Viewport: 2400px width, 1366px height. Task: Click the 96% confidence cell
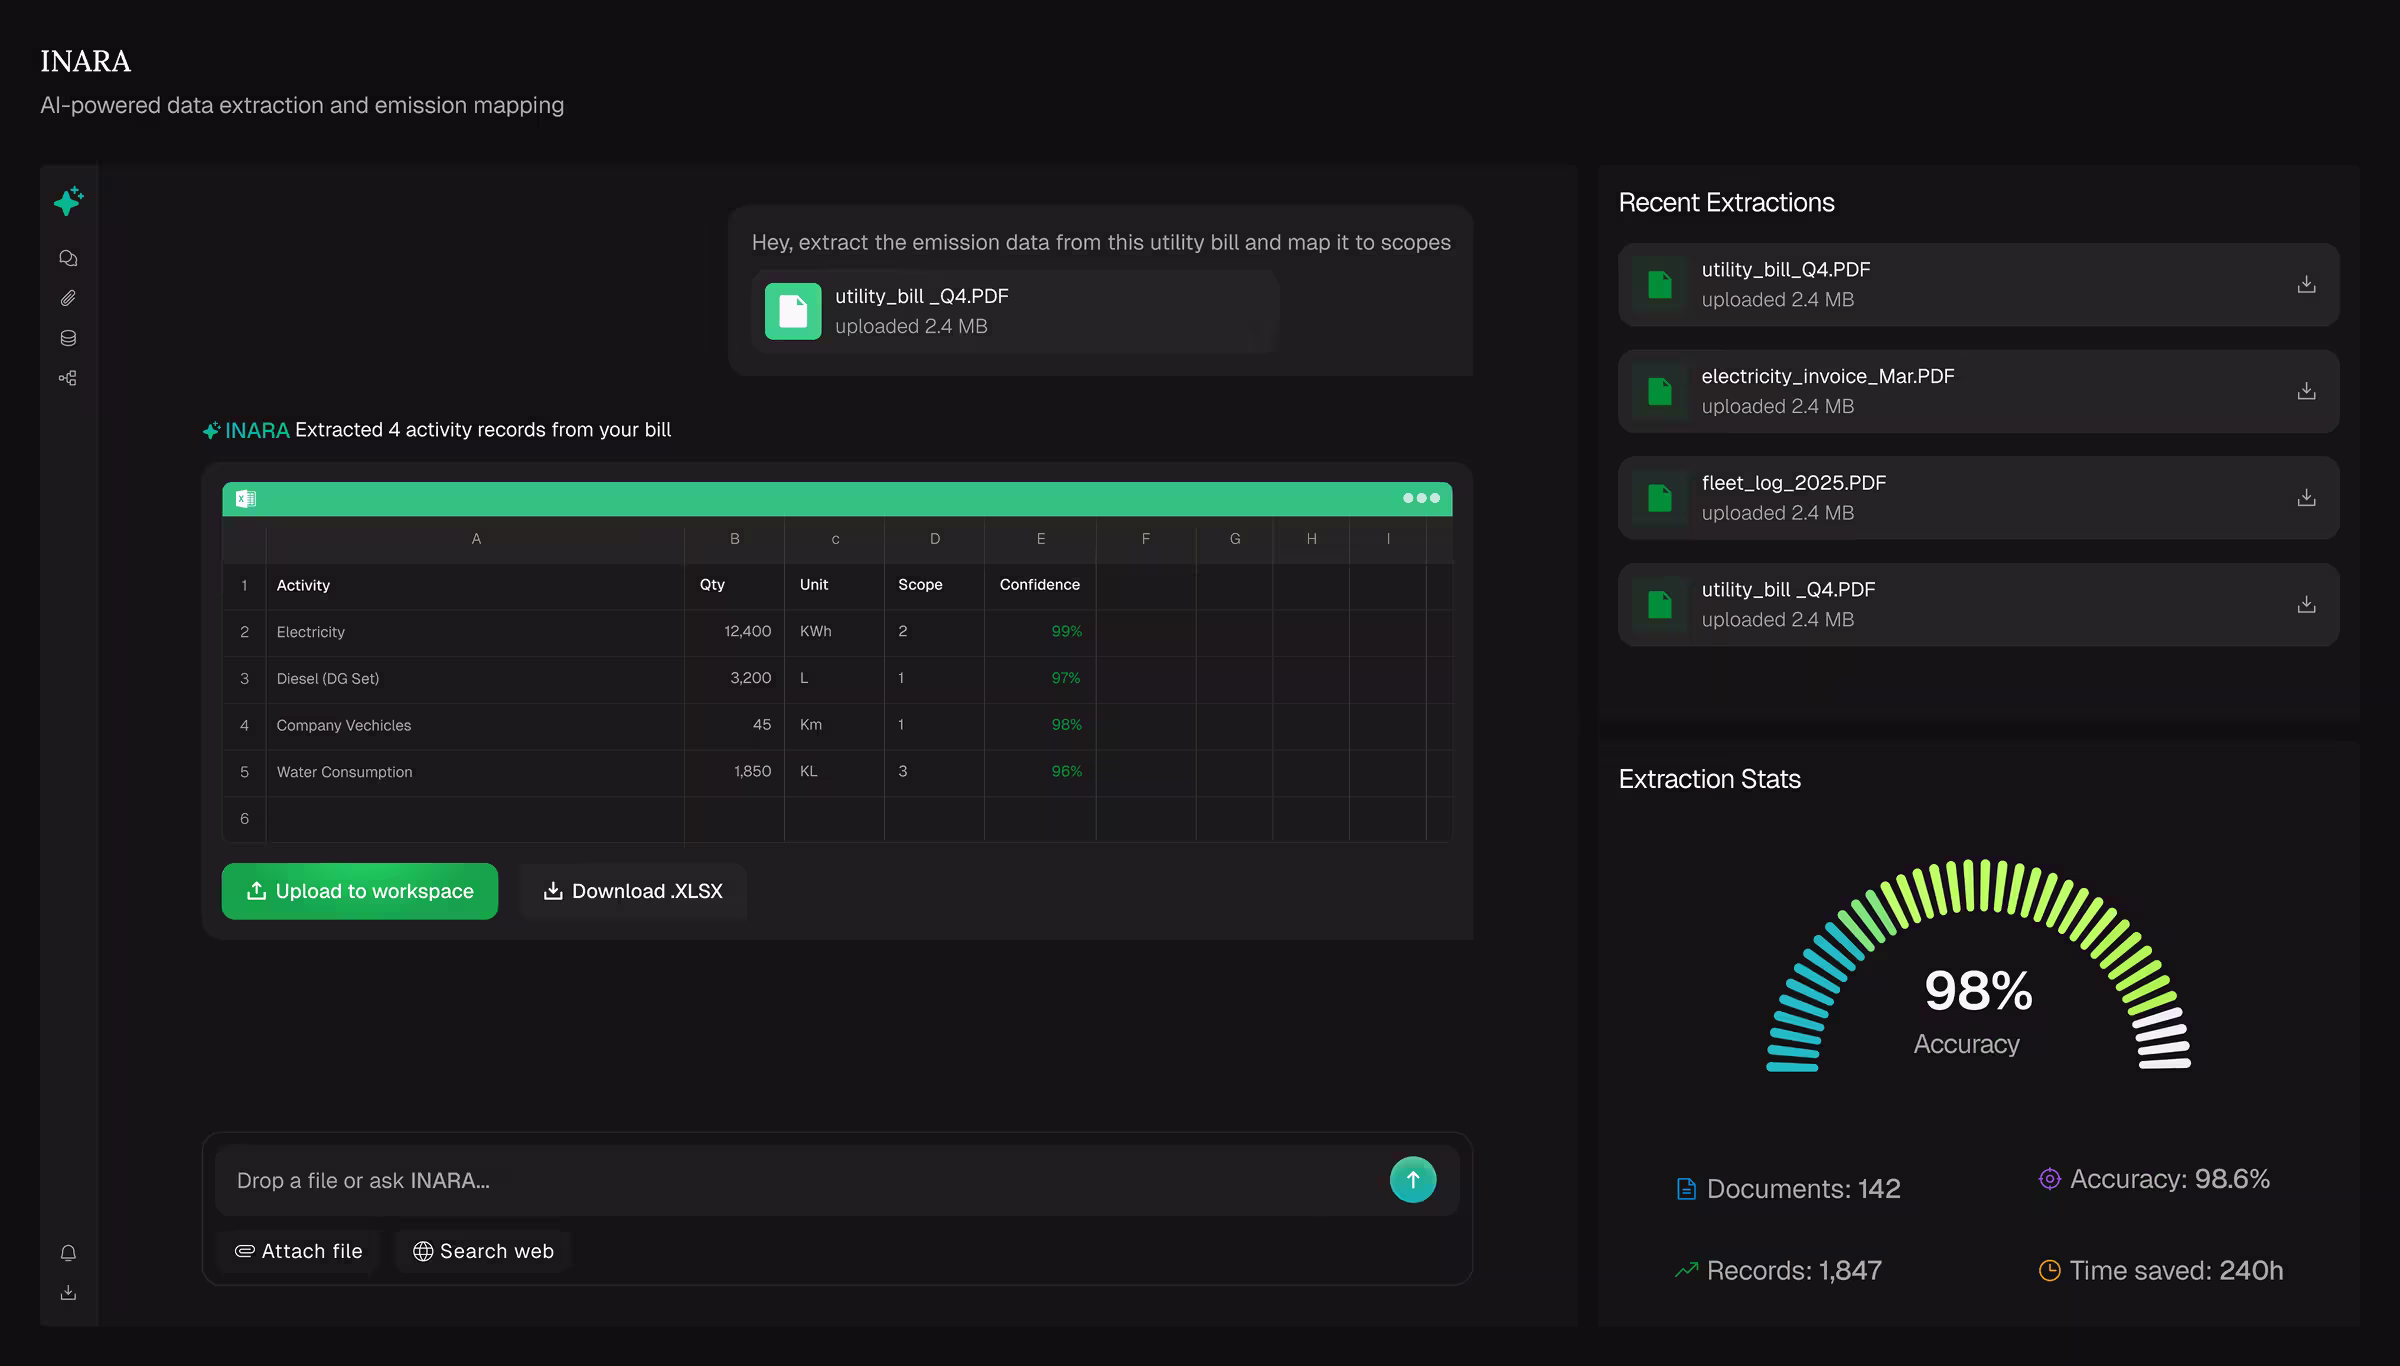click(x=1041, y=772)
